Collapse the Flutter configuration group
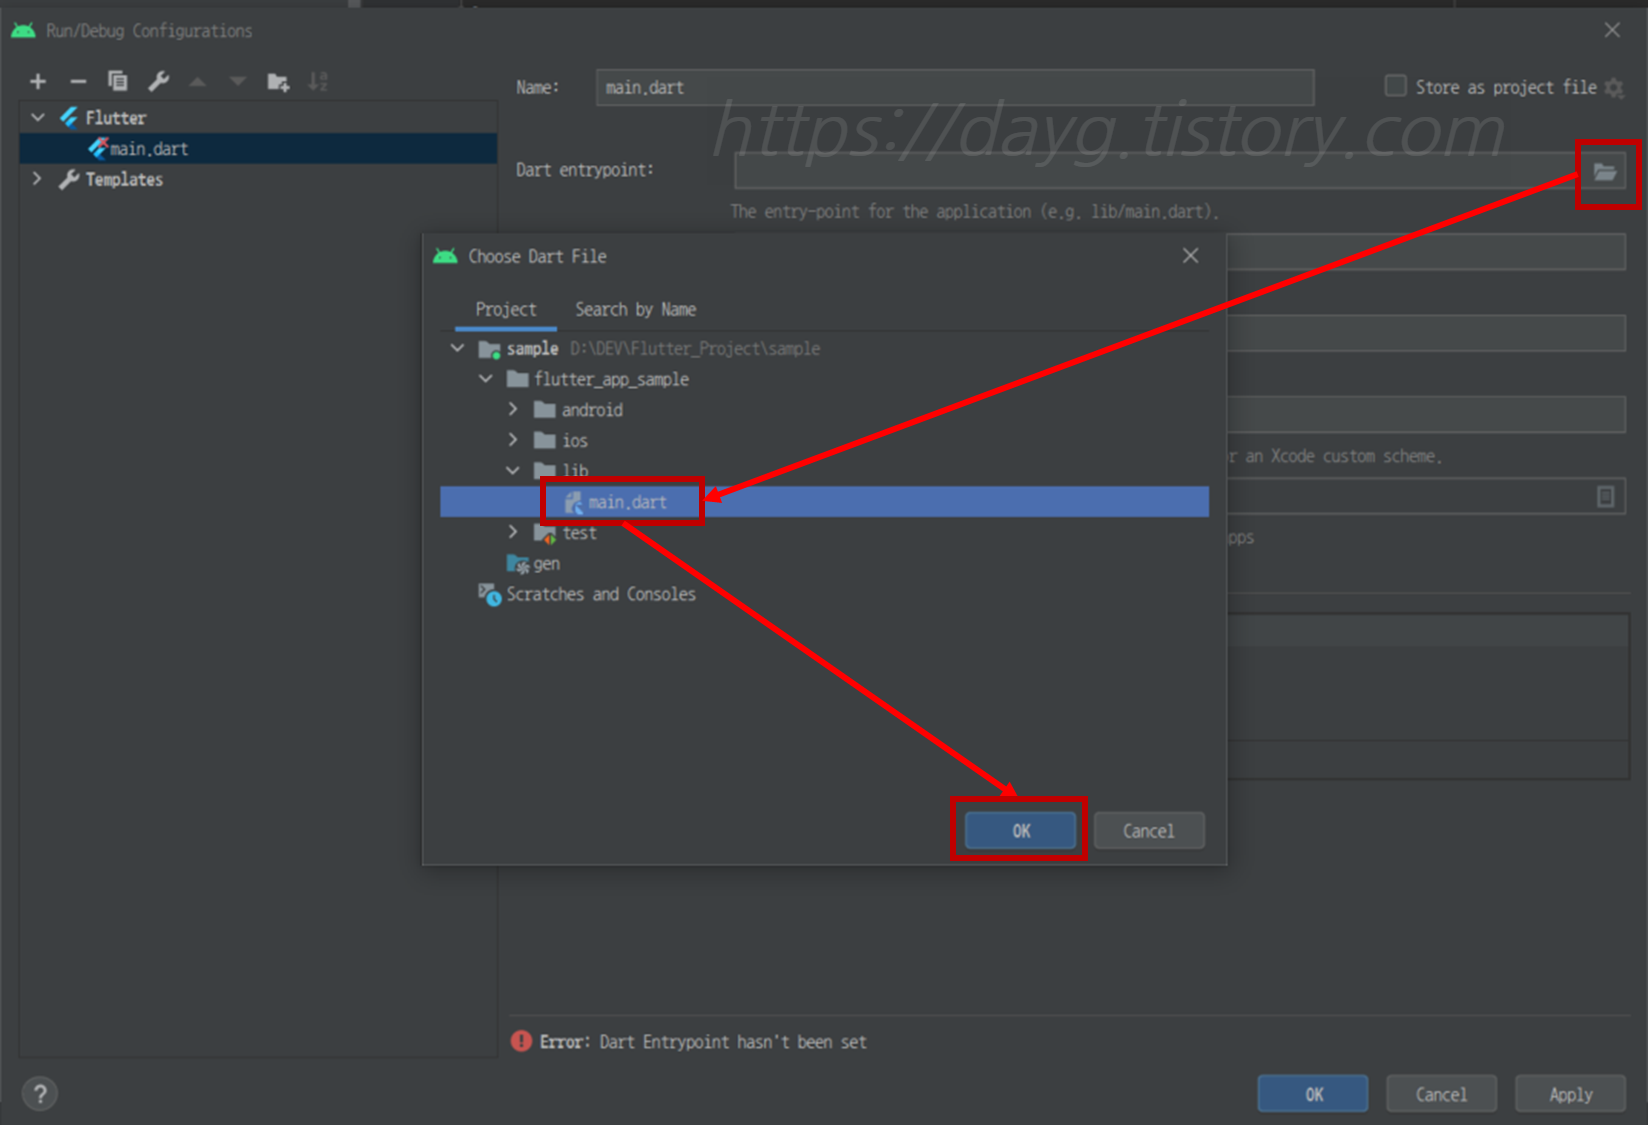The image size is (1648, 1125). pos(38,118)
